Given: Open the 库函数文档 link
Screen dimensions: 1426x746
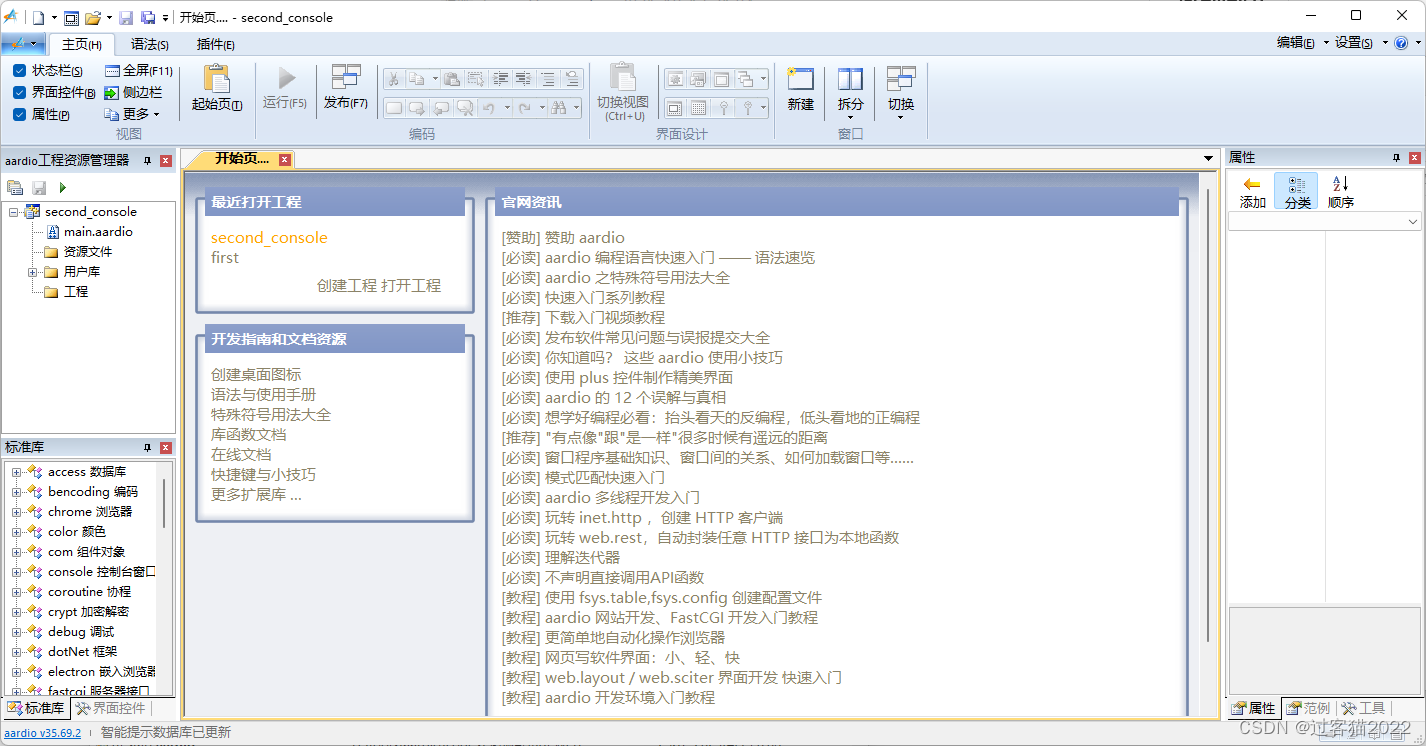Looking at the screenshot, I should click(248, 435).
